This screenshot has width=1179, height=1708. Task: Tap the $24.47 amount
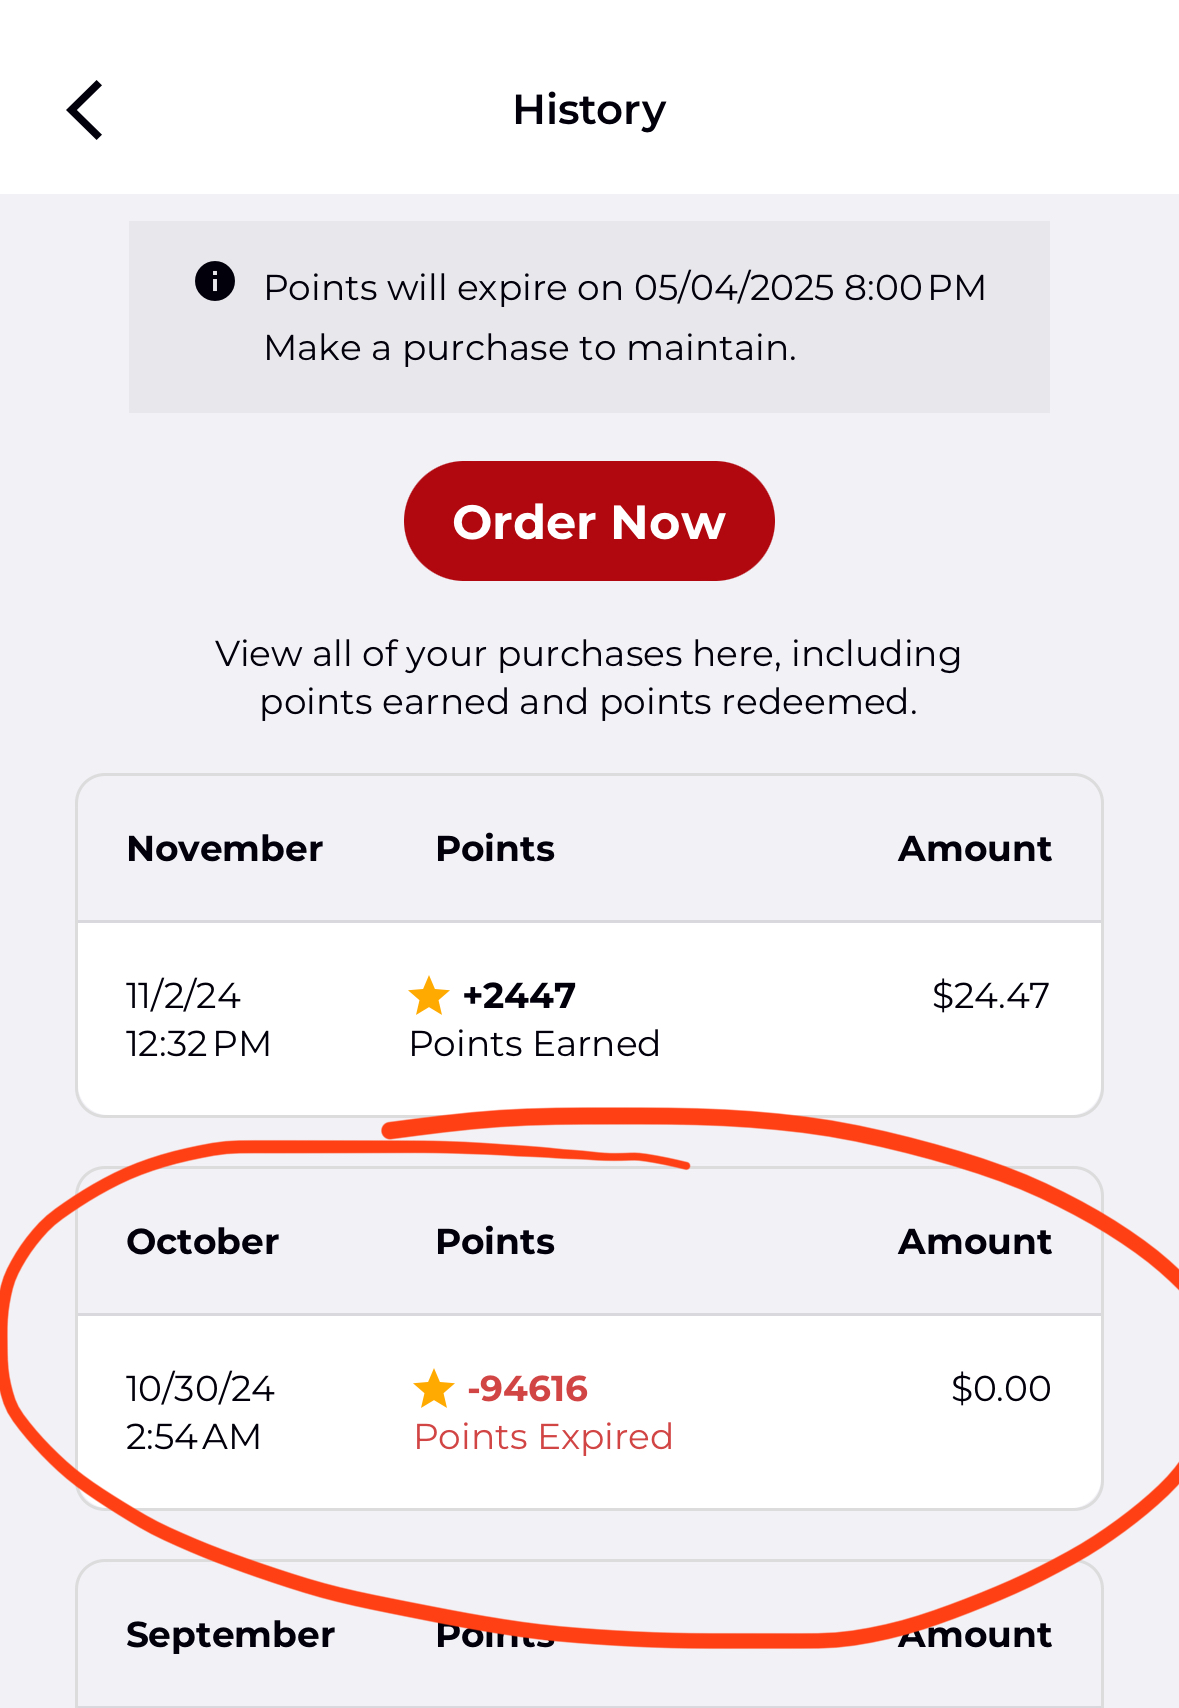pos(990,996)
